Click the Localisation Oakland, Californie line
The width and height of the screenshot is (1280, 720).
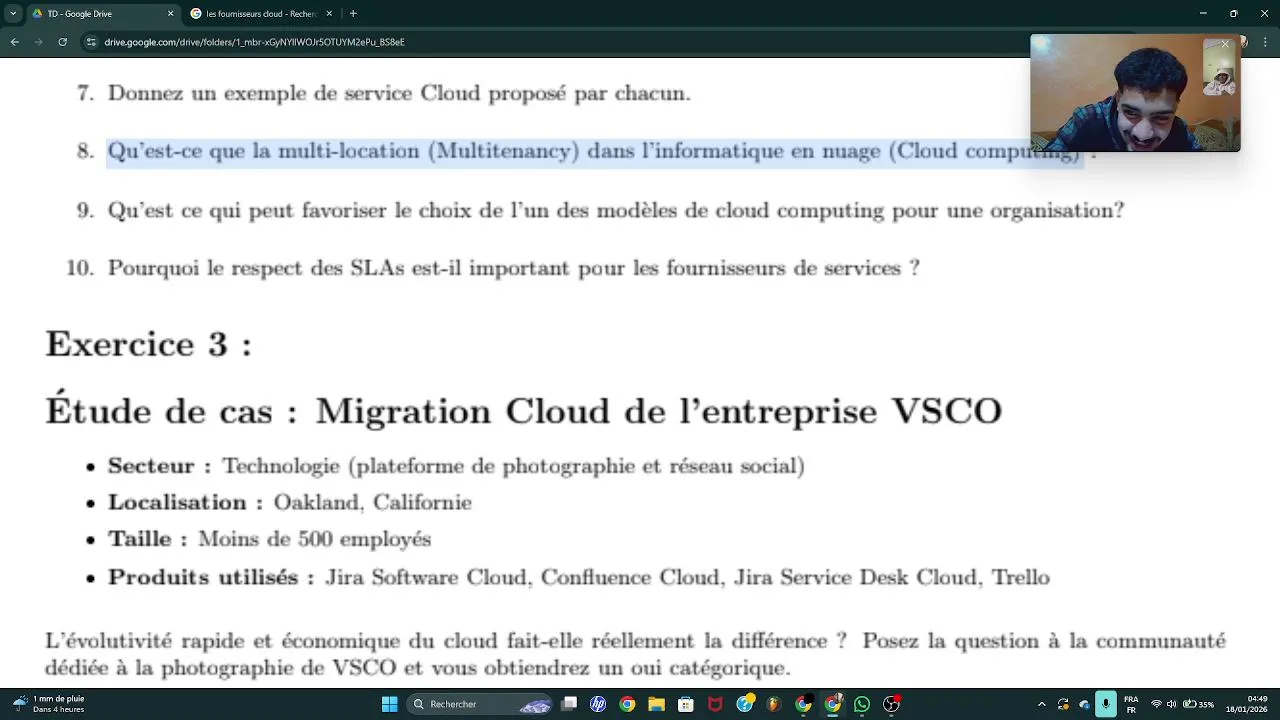[290, 502]
